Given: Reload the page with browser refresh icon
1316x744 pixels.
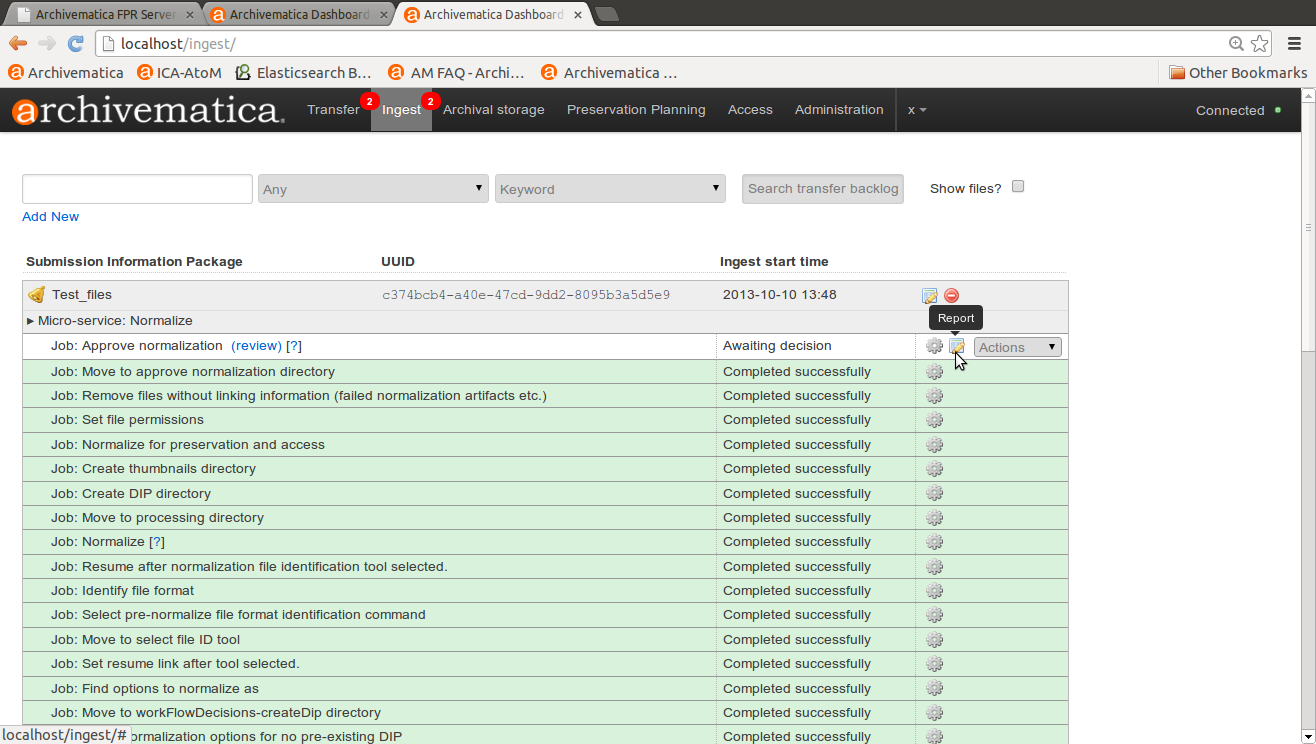Looking at the screenshot, I should (x=75, y=44).
